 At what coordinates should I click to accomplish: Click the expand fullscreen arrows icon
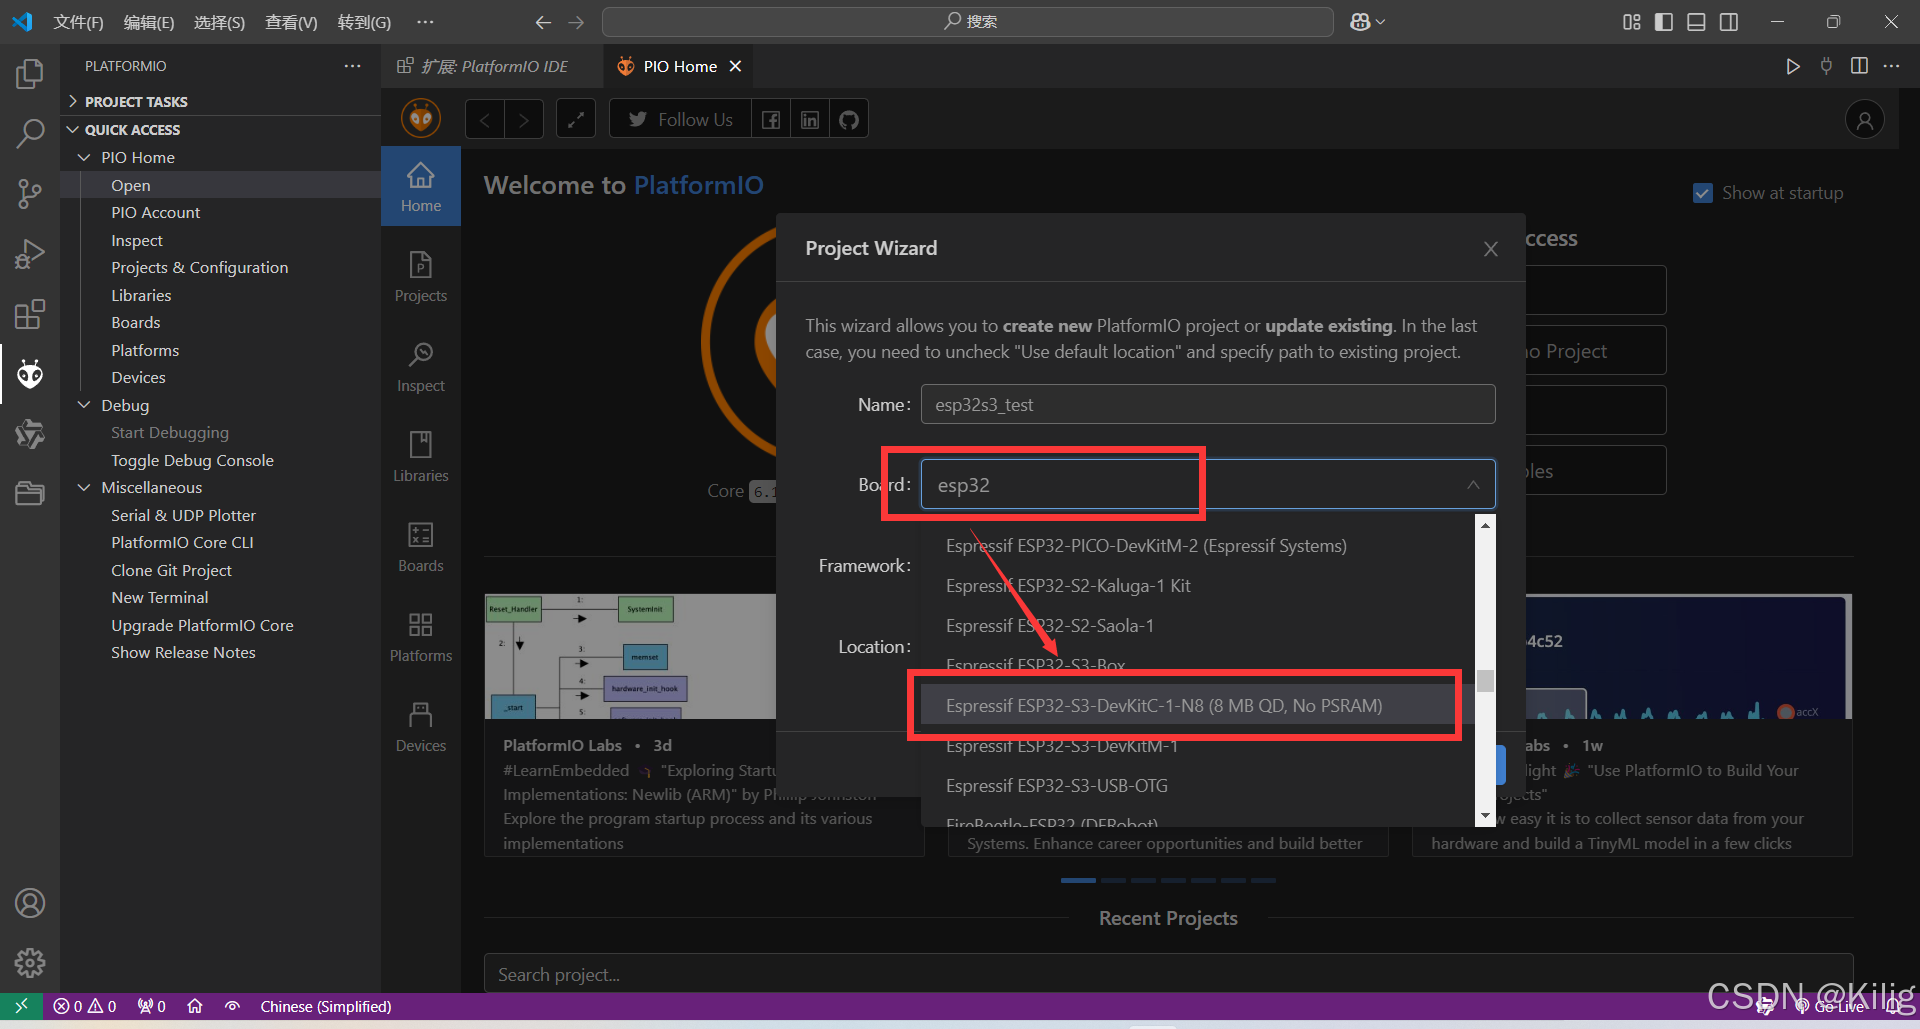tap(576, 120)
